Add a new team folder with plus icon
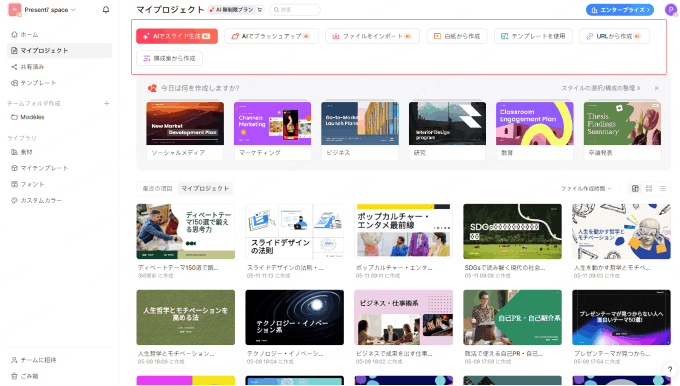680x386 pixels. (x=107, y=103)
